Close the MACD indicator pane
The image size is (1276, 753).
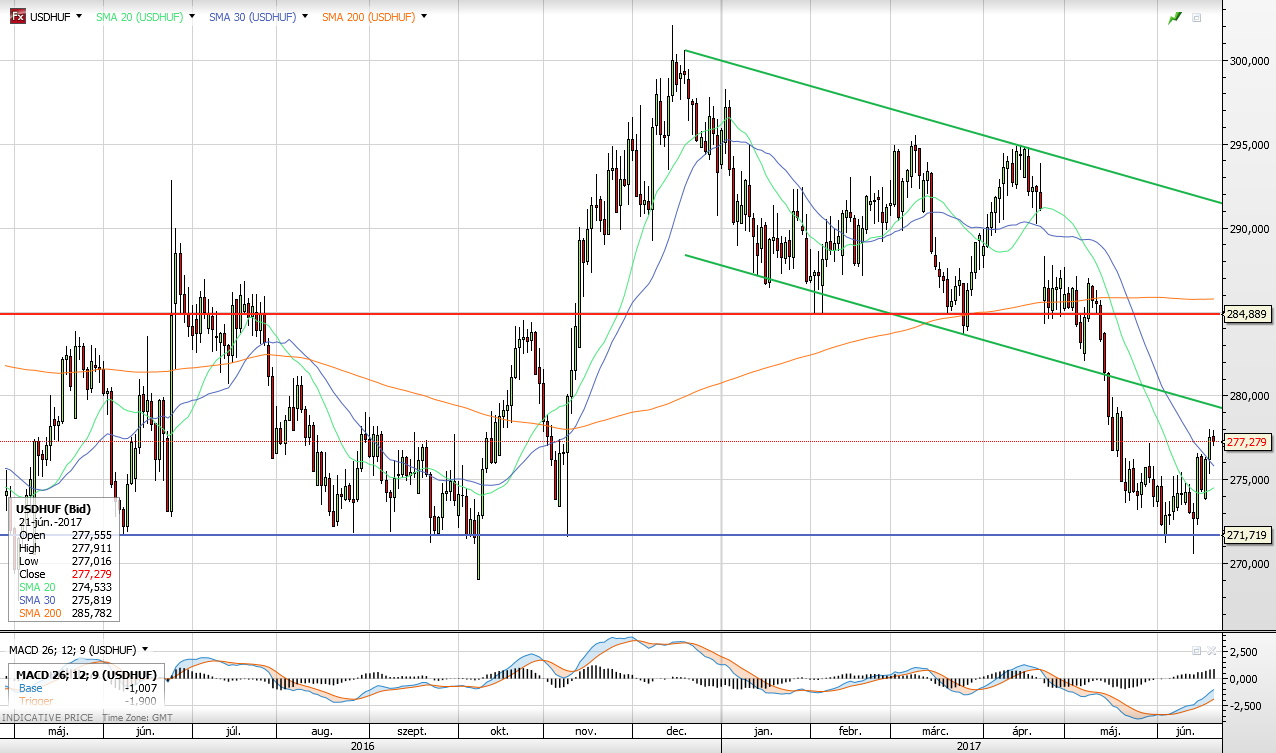pos(1211,650)
